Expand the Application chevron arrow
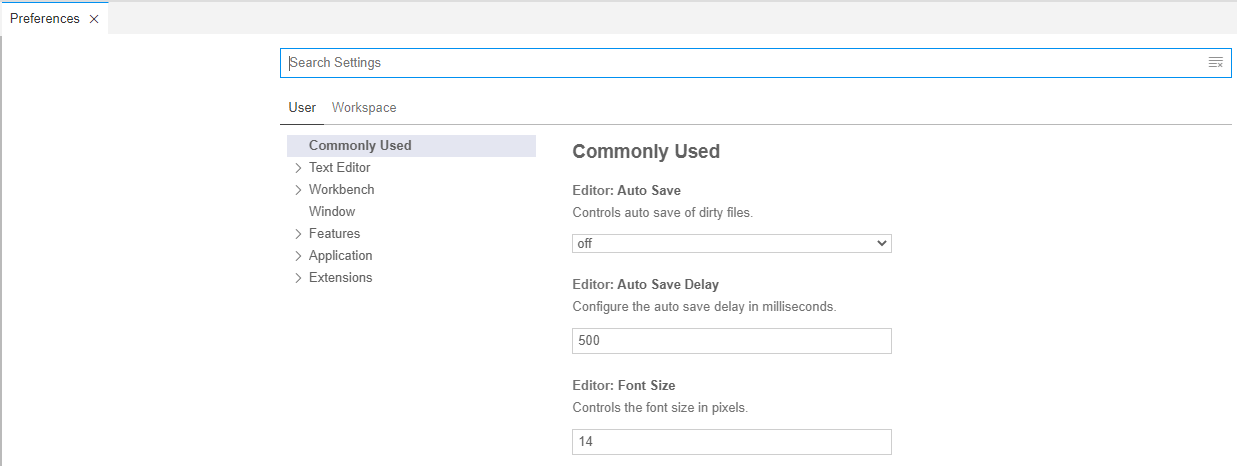The height and width of the screenshot is (466, 1237). pyautogui.click(x=298, y=256)
